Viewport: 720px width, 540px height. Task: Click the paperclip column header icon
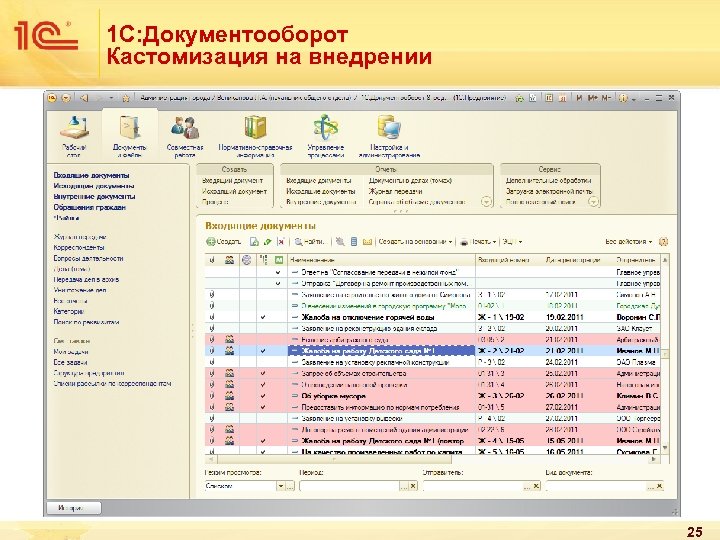pos(212,260)
